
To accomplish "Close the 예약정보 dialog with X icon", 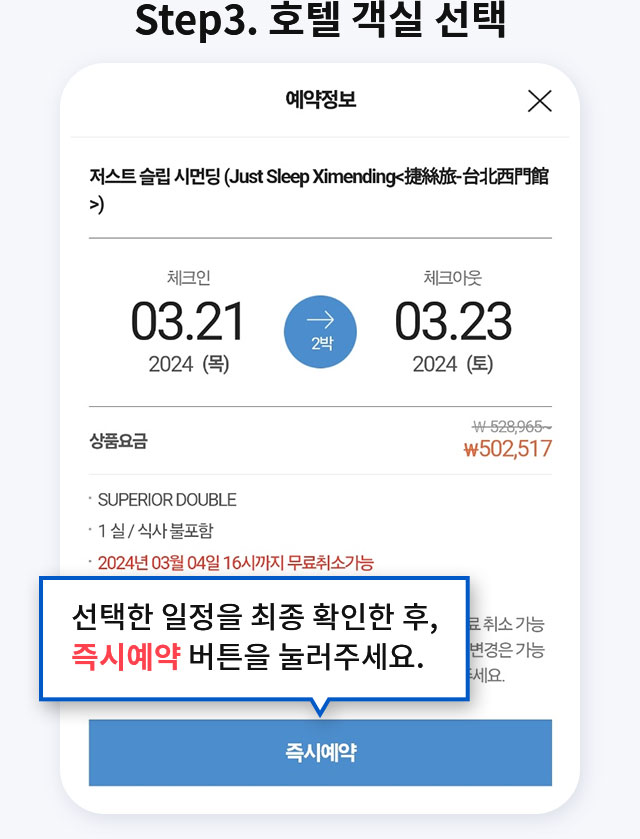I will [539, 101].
